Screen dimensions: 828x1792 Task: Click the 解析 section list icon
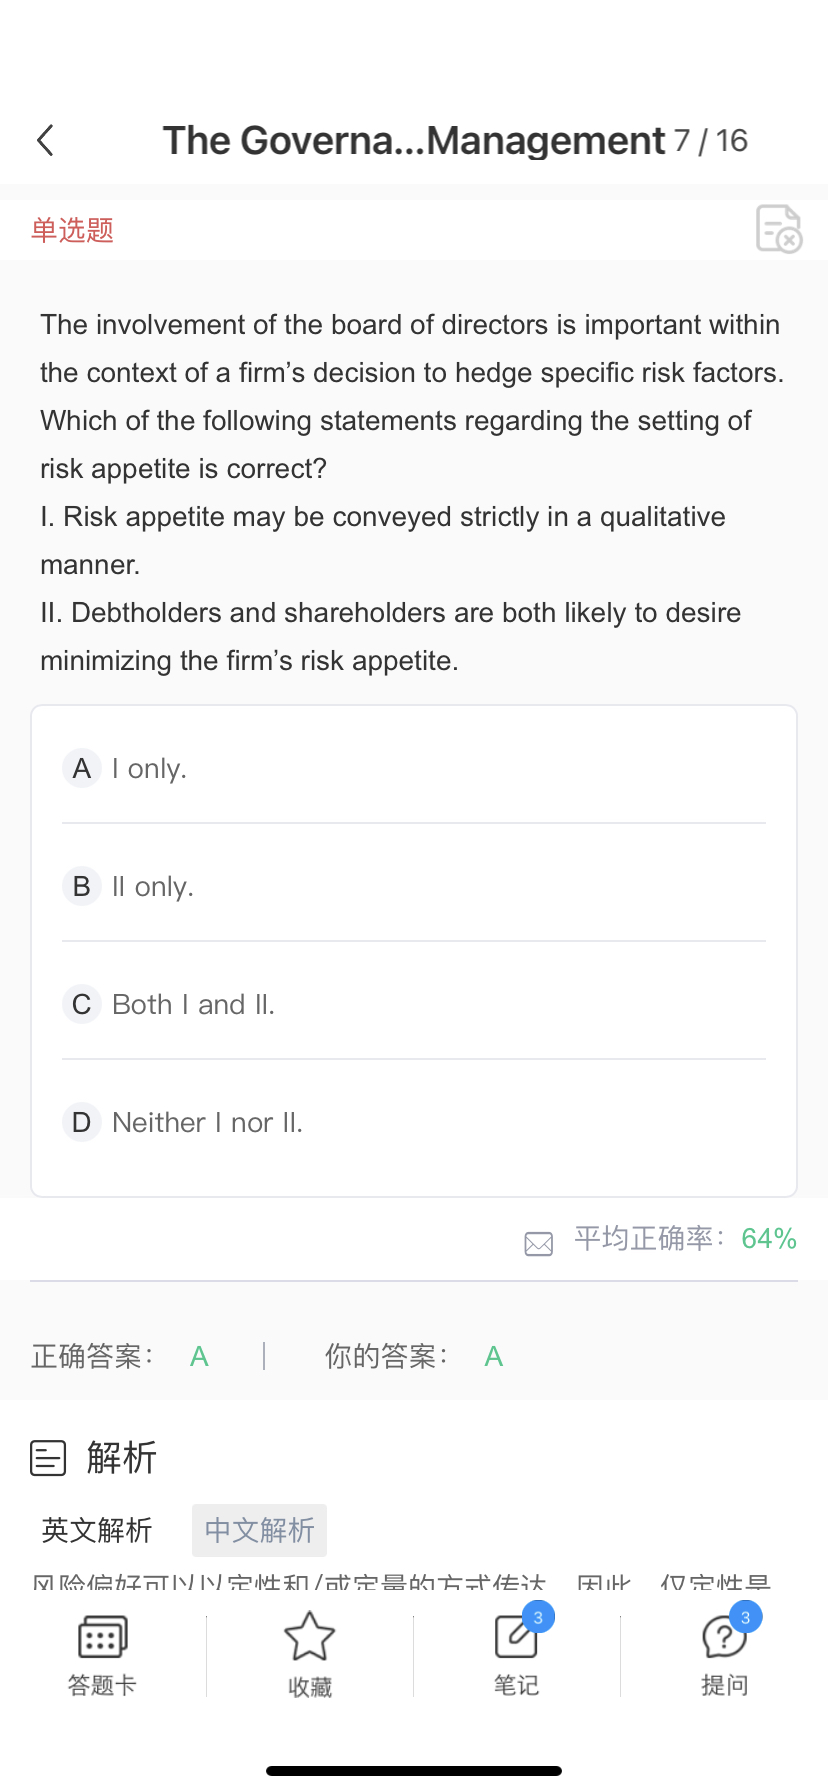48,1458
